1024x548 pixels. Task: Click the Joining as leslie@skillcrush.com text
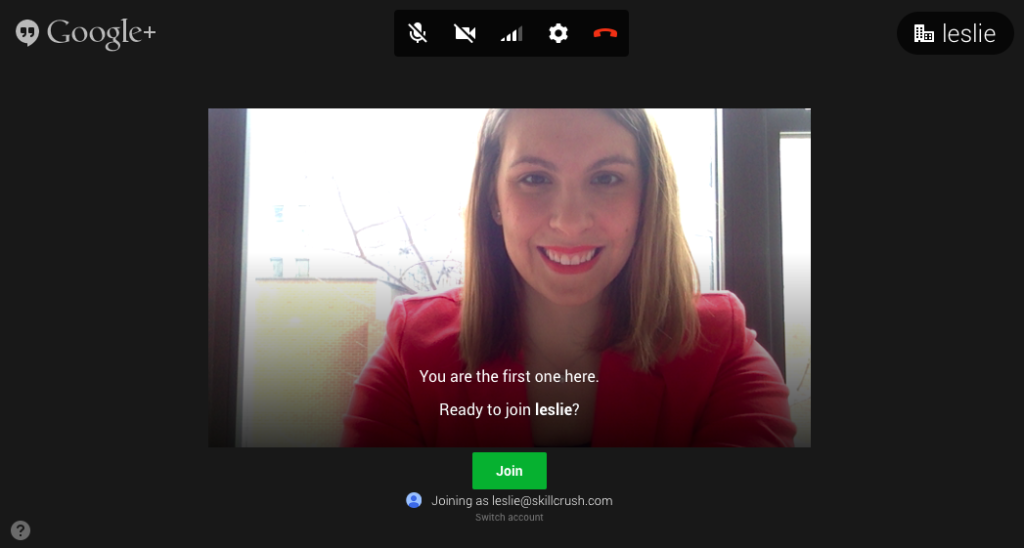click(521, 500)
